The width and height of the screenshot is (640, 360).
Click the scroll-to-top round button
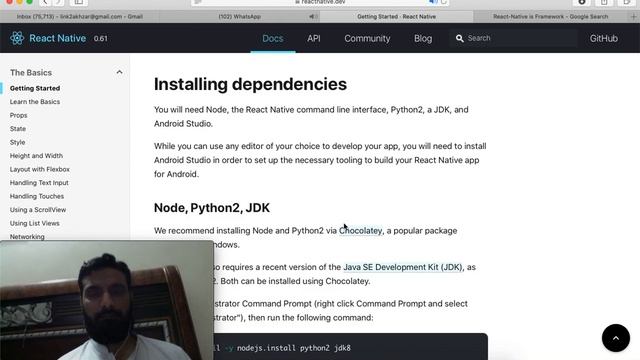click(616, 338)
